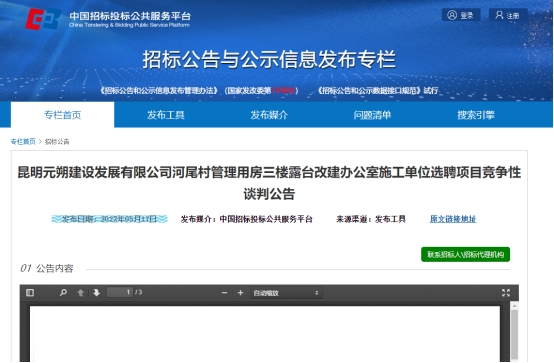
Task: Open the 问题清单 tab
Action: point(372,115)
